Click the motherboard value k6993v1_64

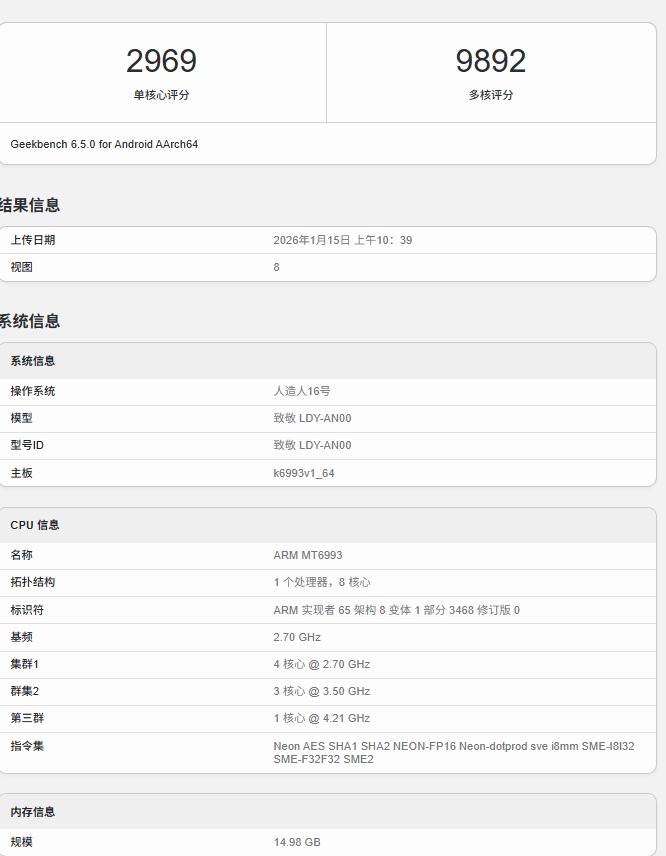pos(303,473)
